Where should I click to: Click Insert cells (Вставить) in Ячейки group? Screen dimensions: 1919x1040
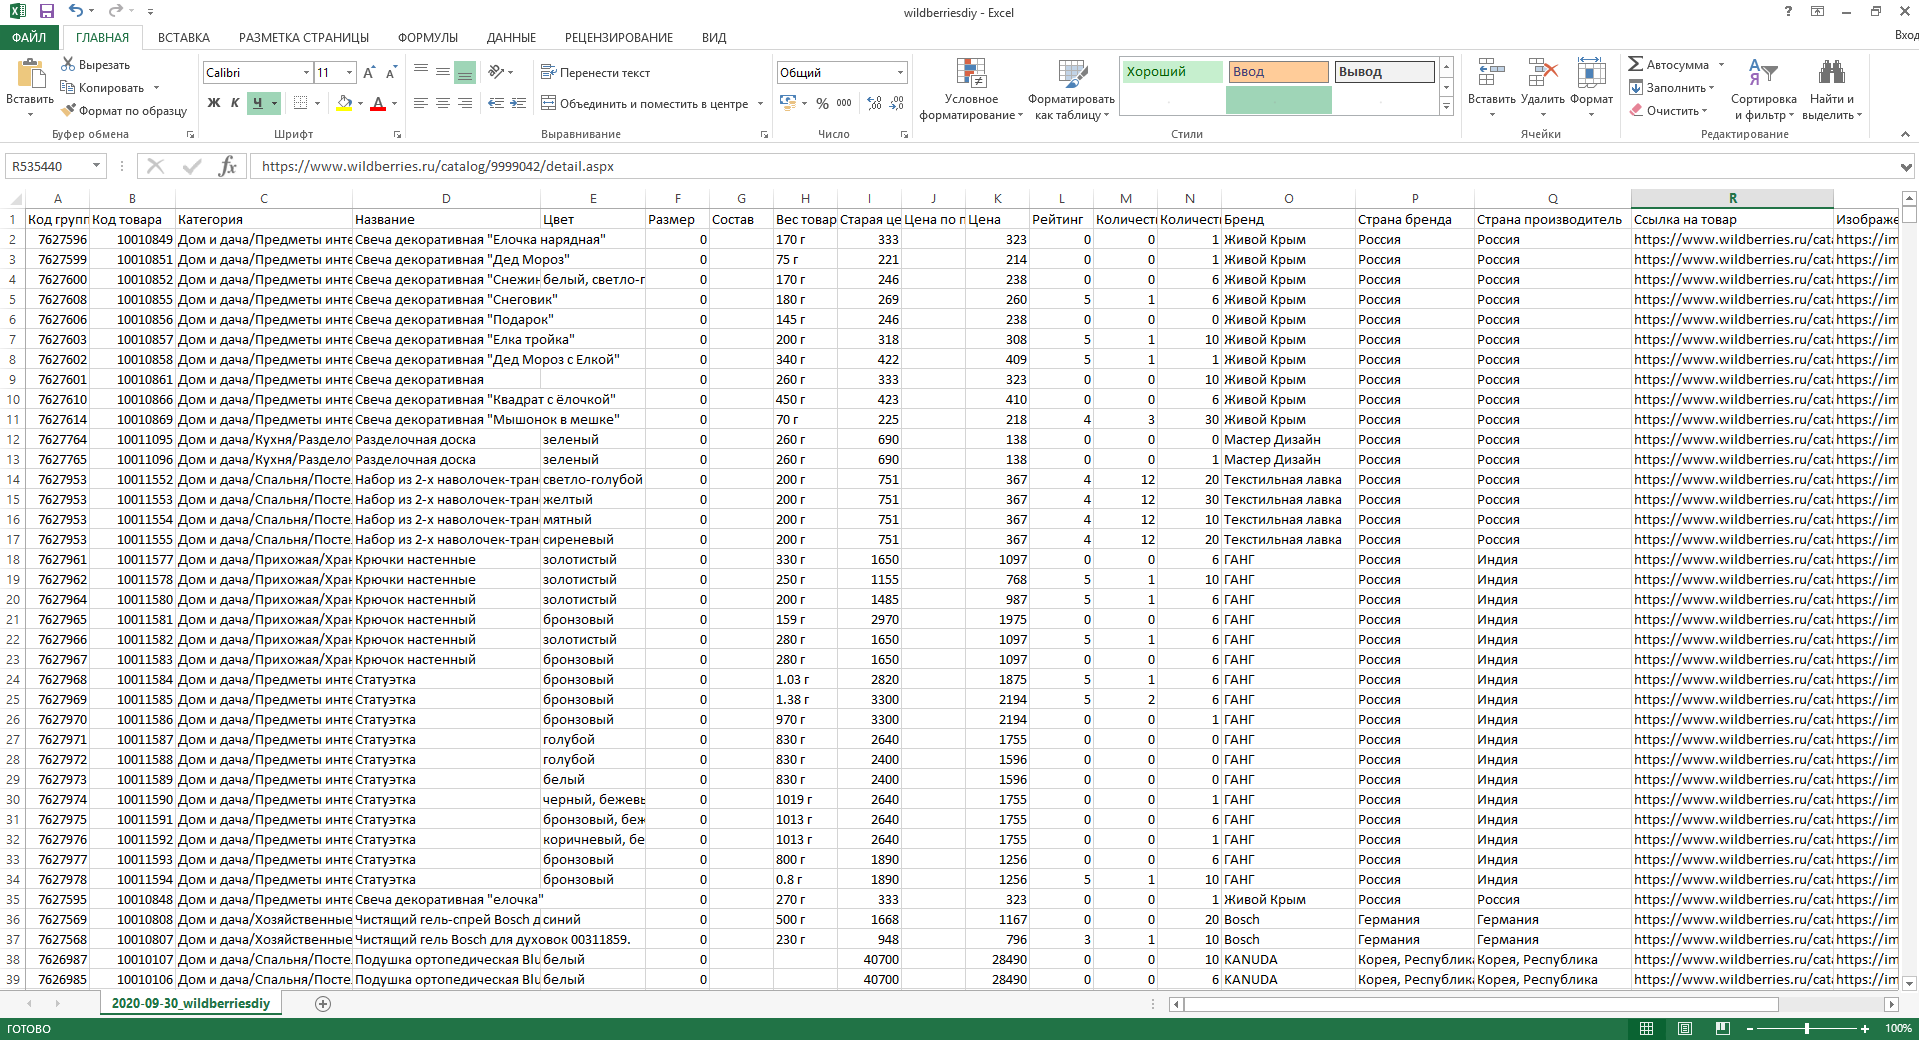click(1491, 88)
